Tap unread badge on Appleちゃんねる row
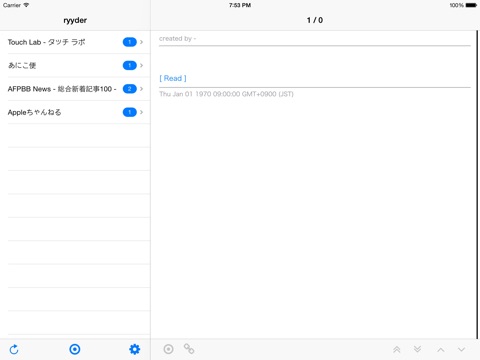 (130, 112)
